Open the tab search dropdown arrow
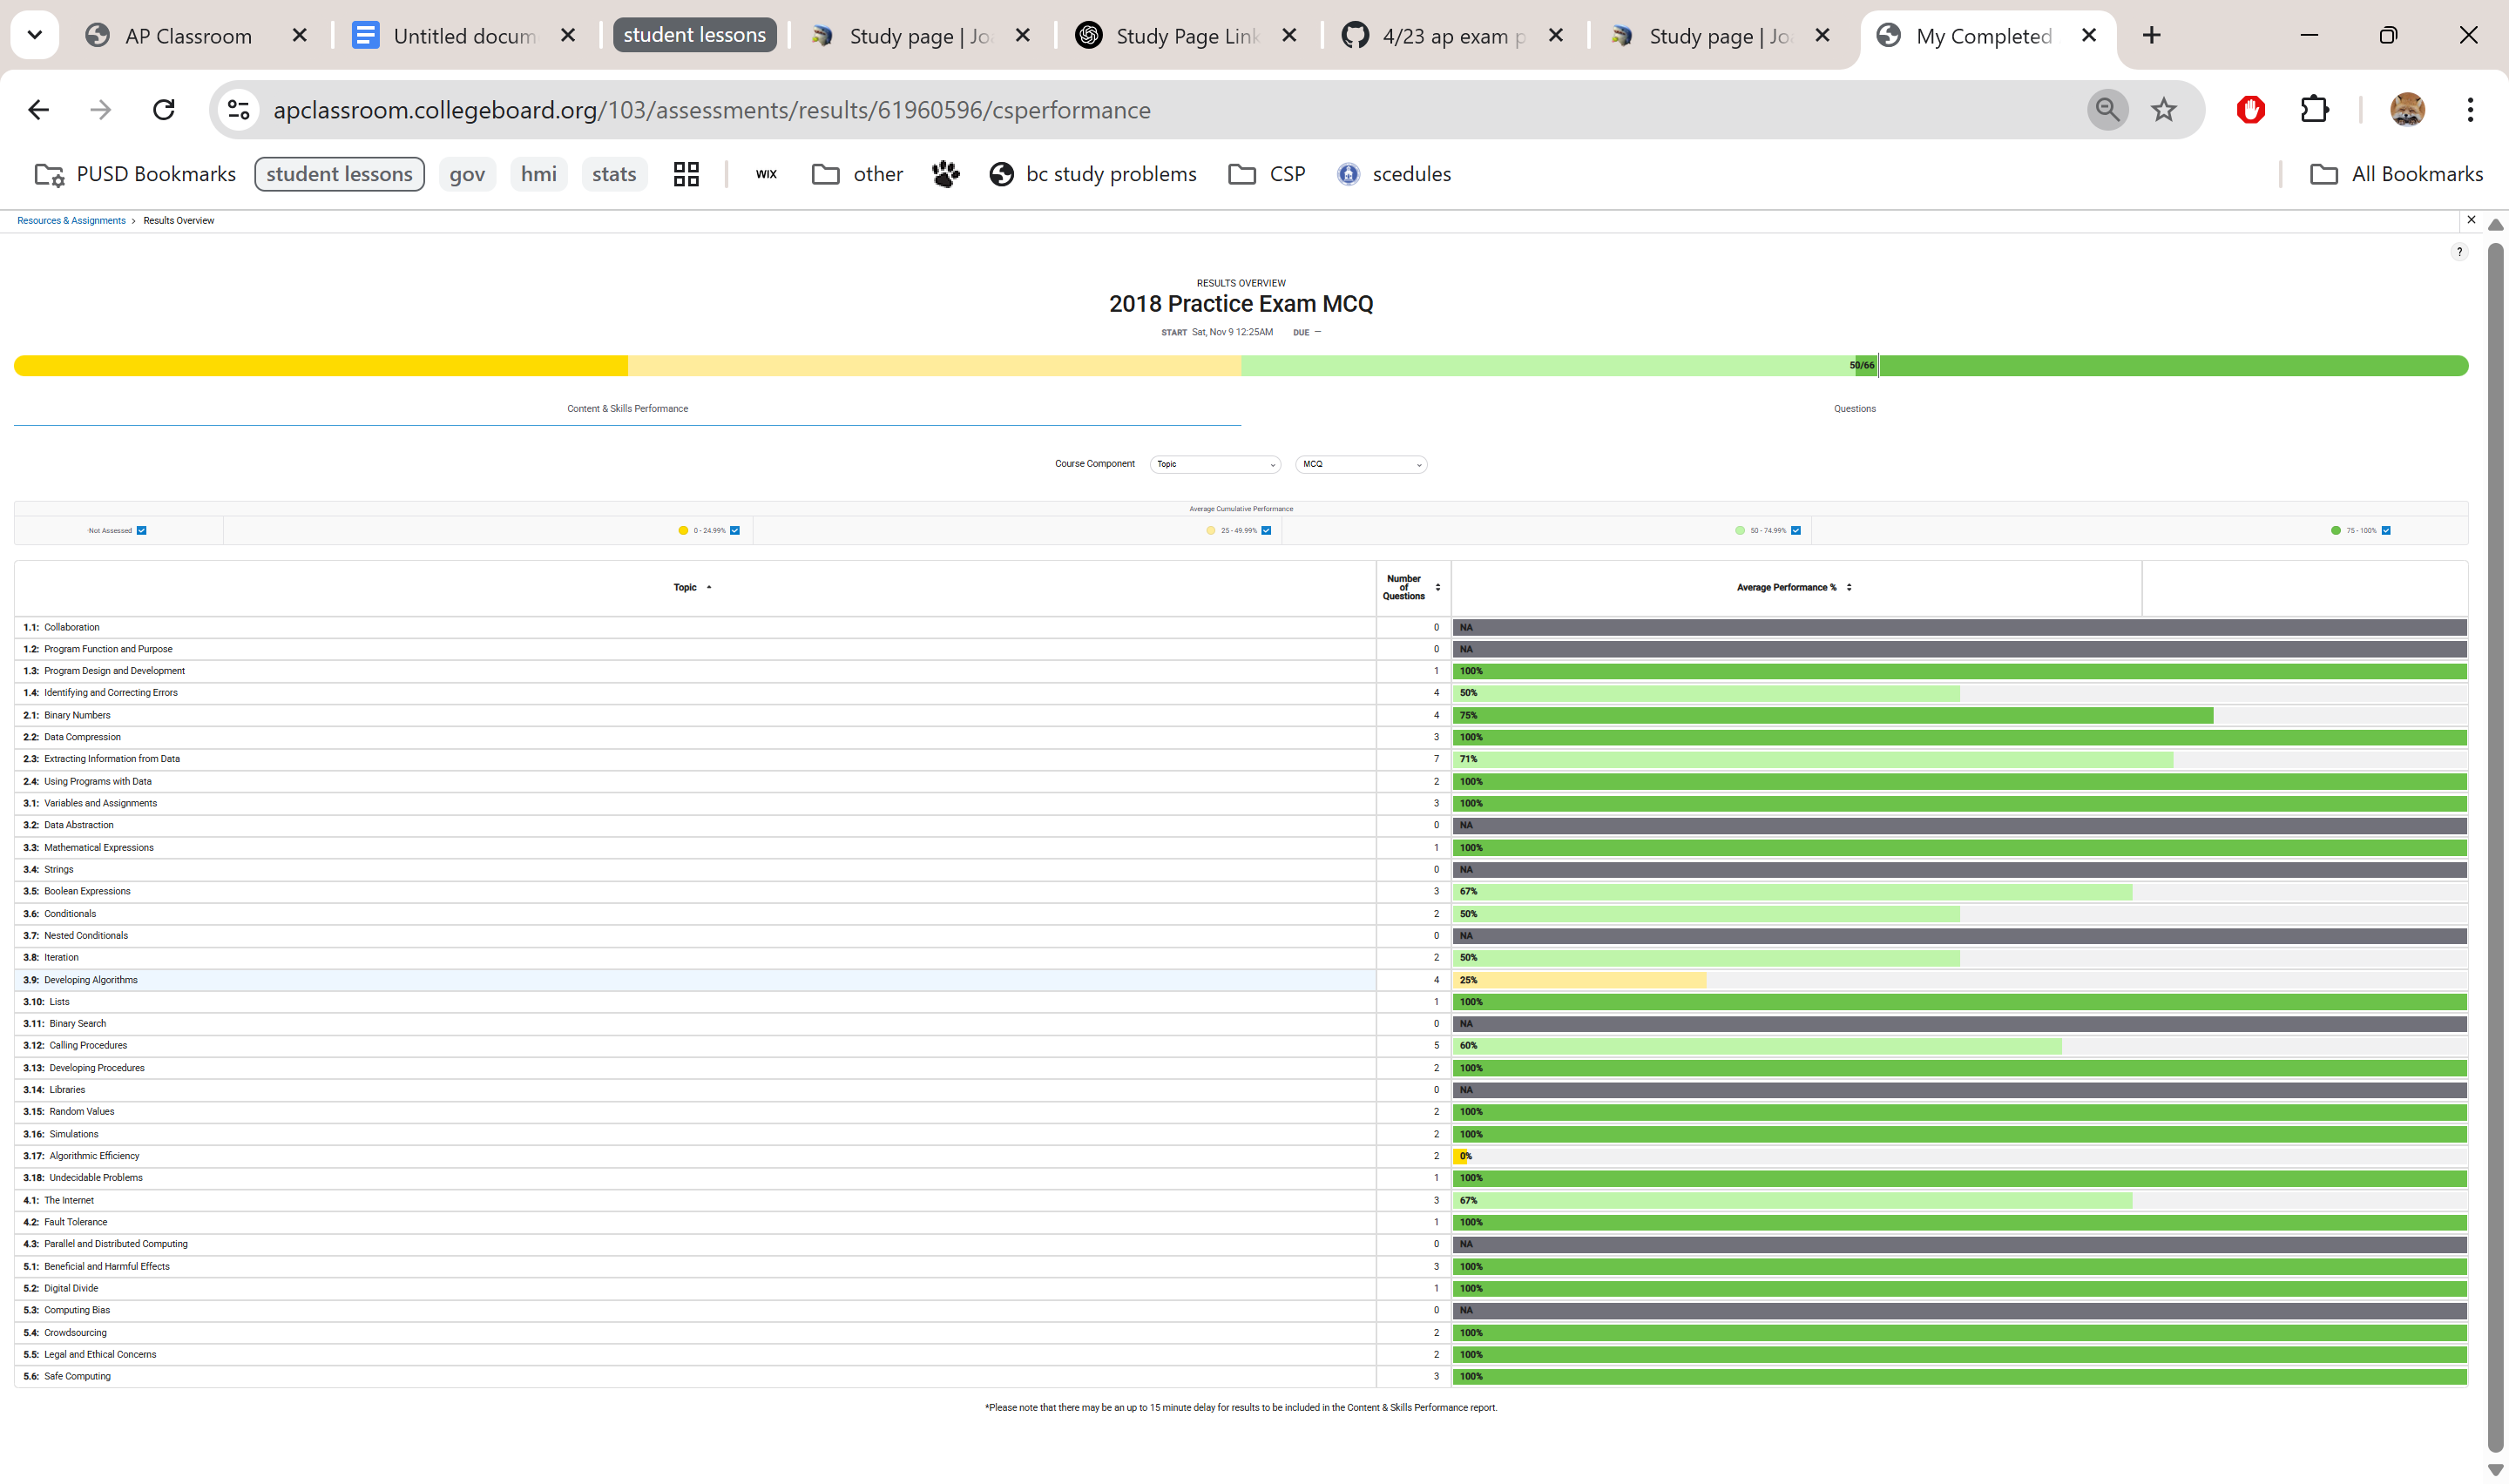This screenshot has width=2509, height=1484. coord(35,35)
